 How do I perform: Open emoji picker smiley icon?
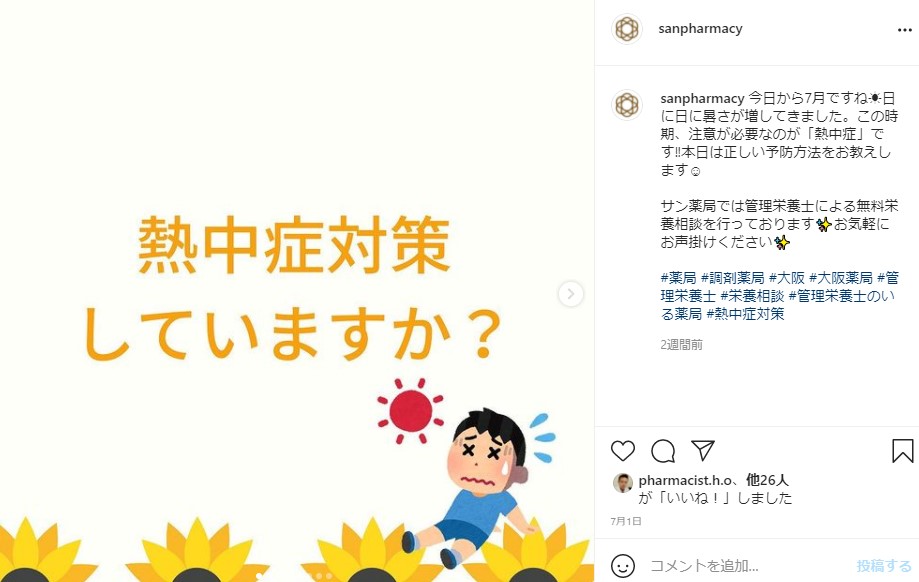[x=622, y=566]
